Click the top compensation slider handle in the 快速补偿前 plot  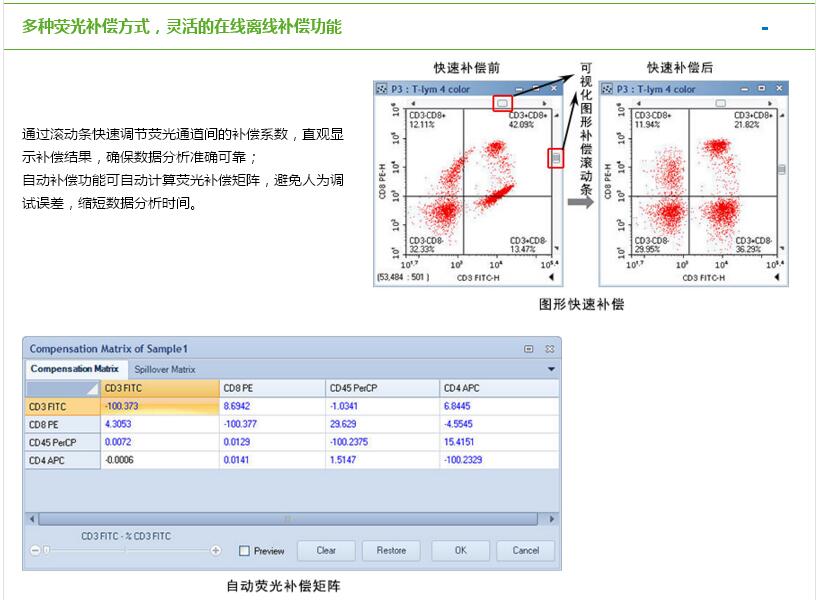click(502, 103)
